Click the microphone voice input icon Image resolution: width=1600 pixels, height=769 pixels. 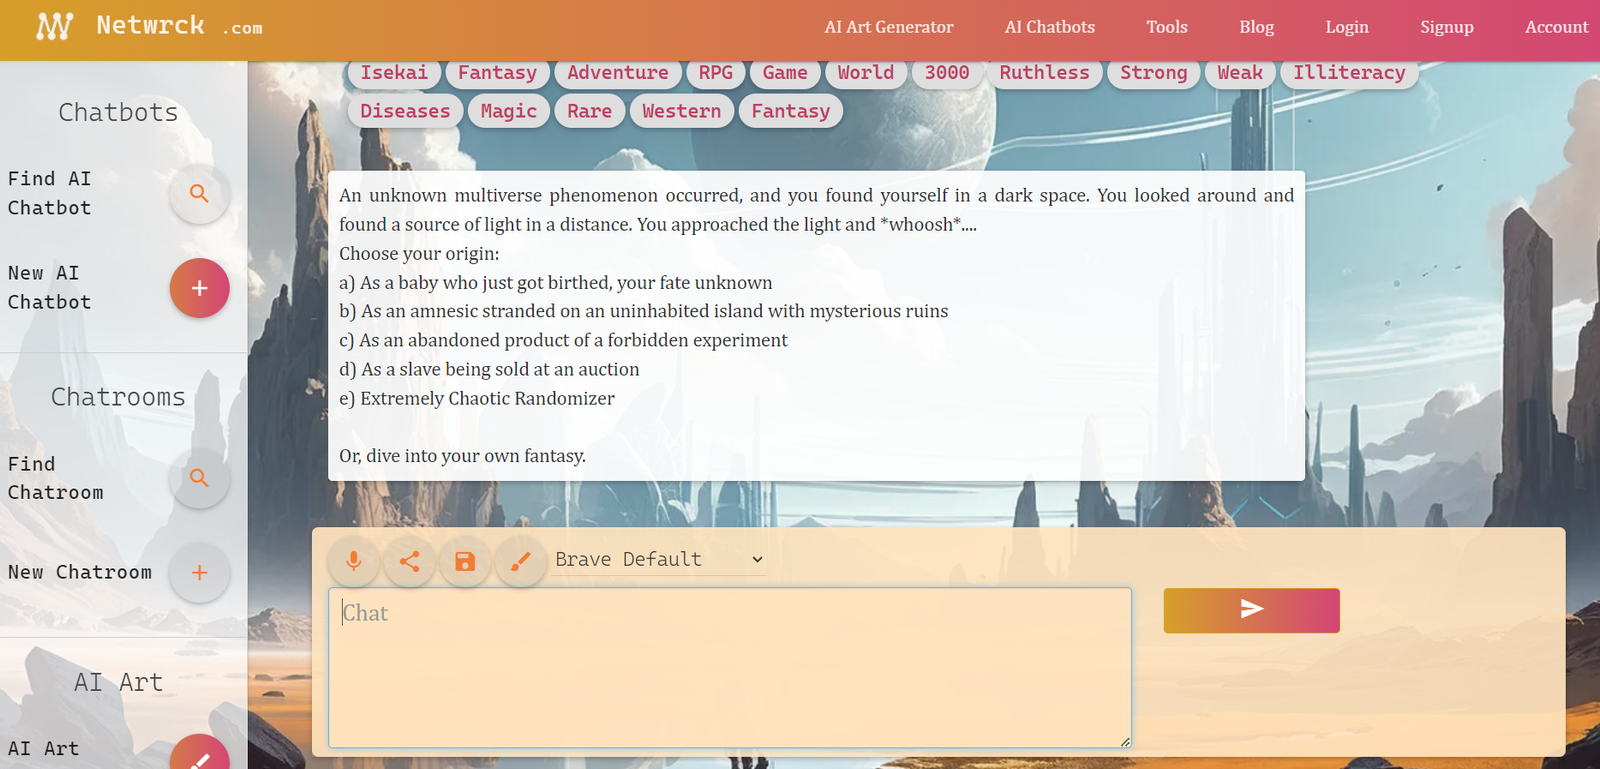[x=353, y=561]
